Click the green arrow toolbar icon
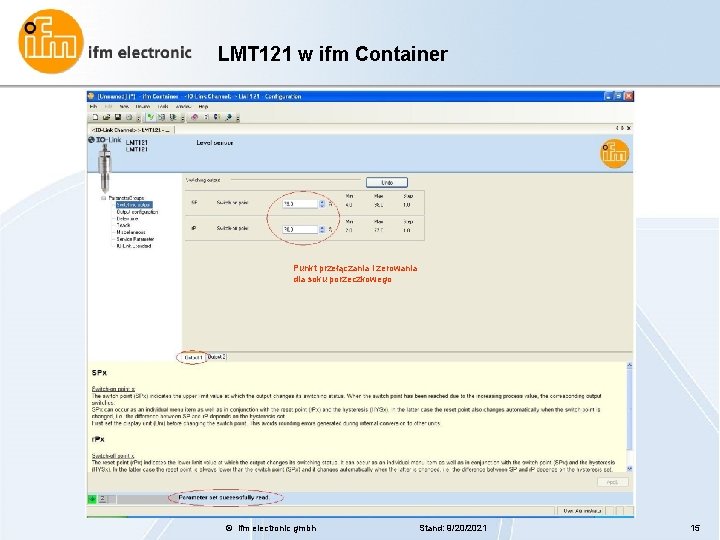 tap(150, 118)
